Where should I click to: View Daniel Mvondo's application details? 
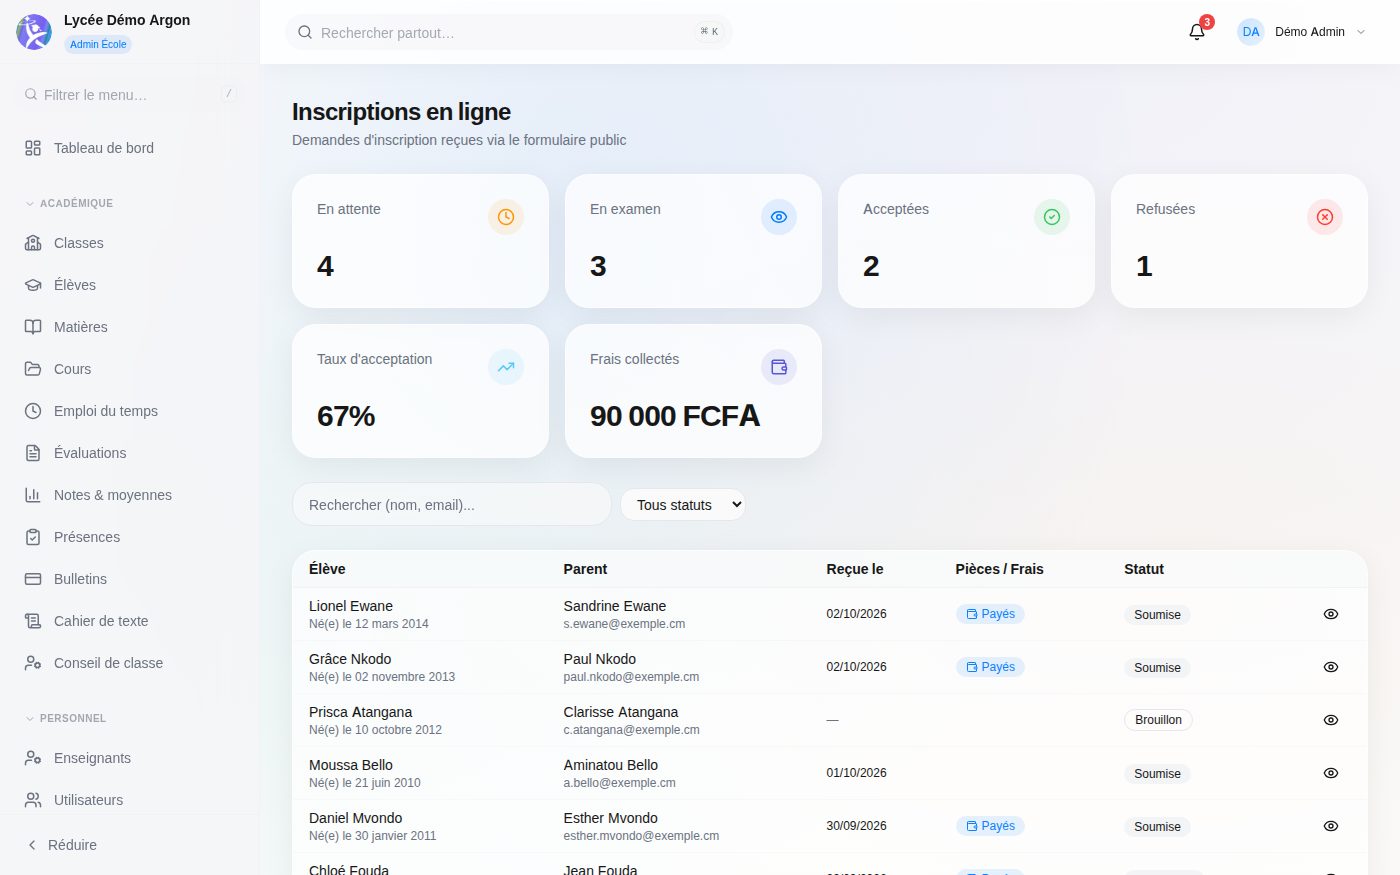point(1331,826)
